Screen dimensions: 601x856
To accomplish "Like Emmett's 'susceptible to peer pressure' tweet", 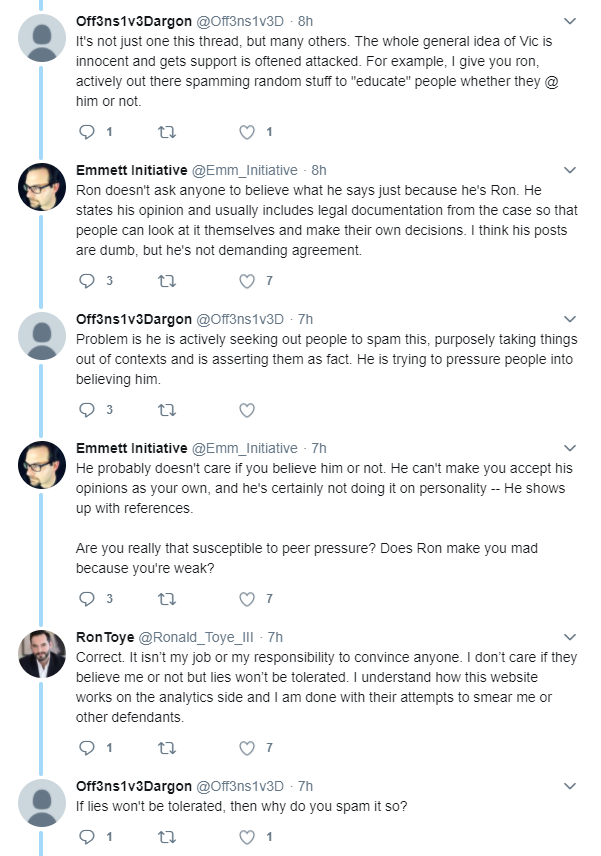I will point(247,599).
